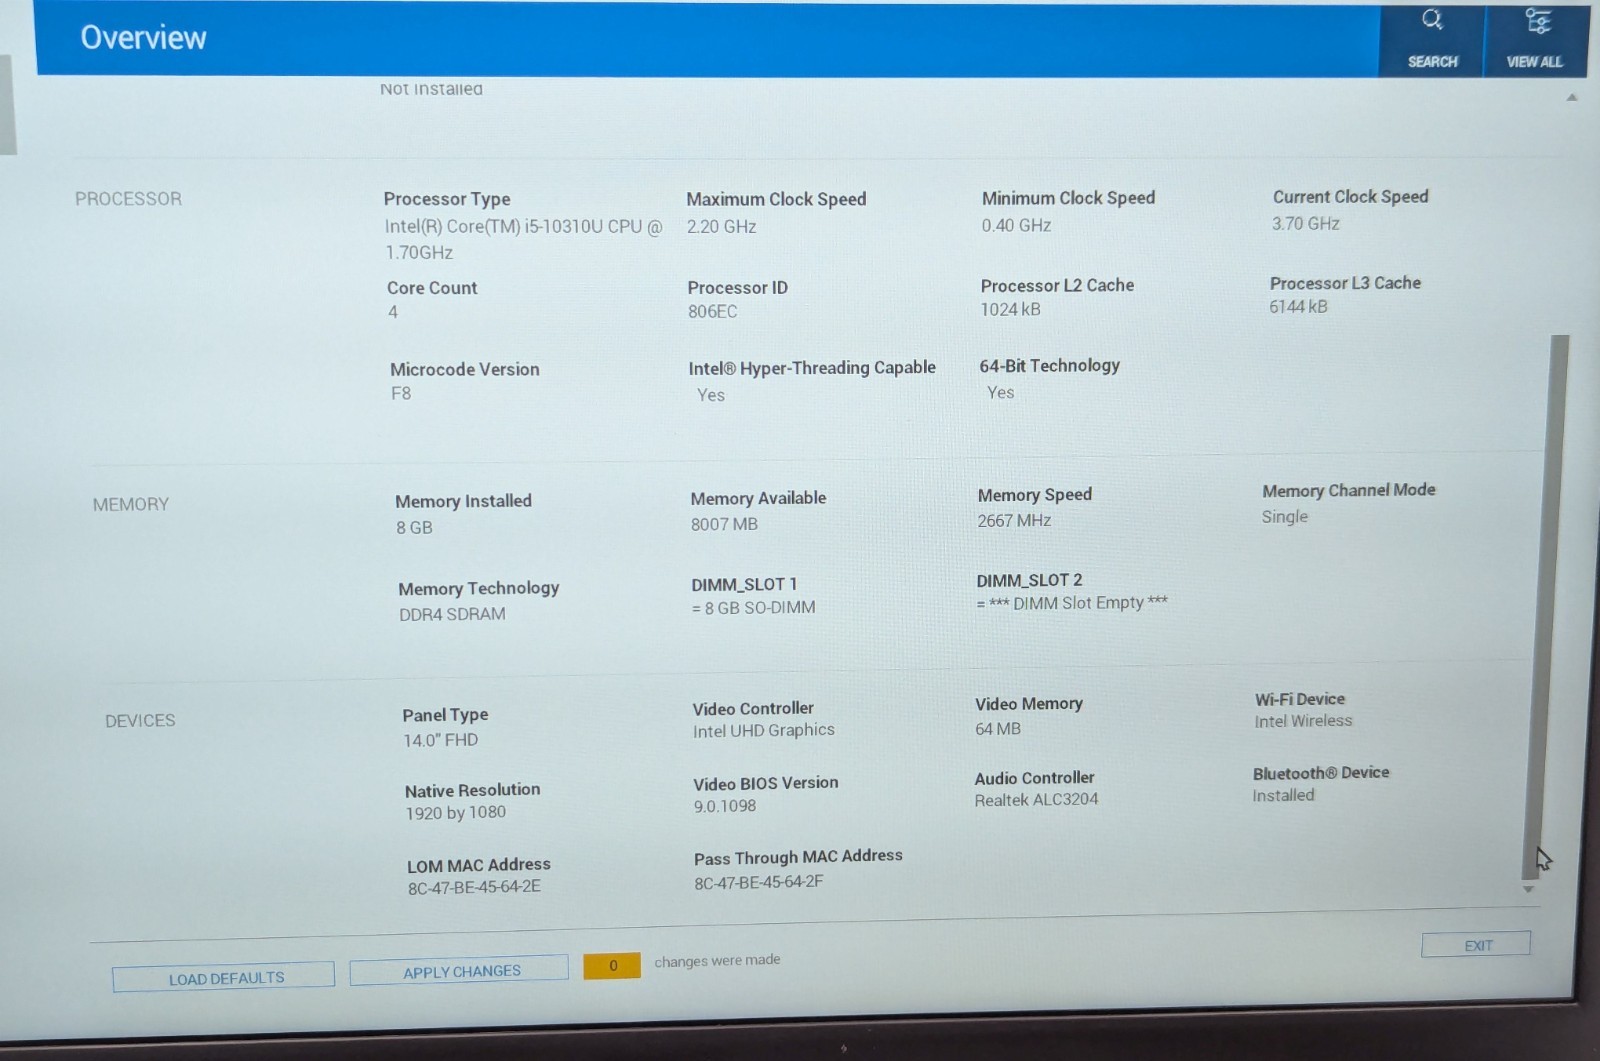
Task: Click the Native Resolution value 1920 by 1080
Action: pos(455,813)
